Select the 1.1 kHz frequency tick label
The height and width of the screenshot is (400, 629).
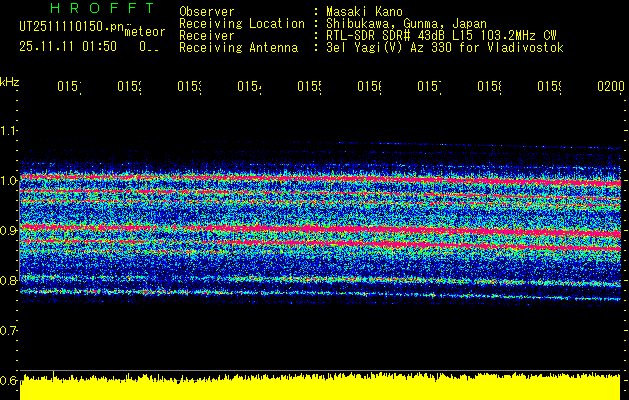tap(9, 131)
